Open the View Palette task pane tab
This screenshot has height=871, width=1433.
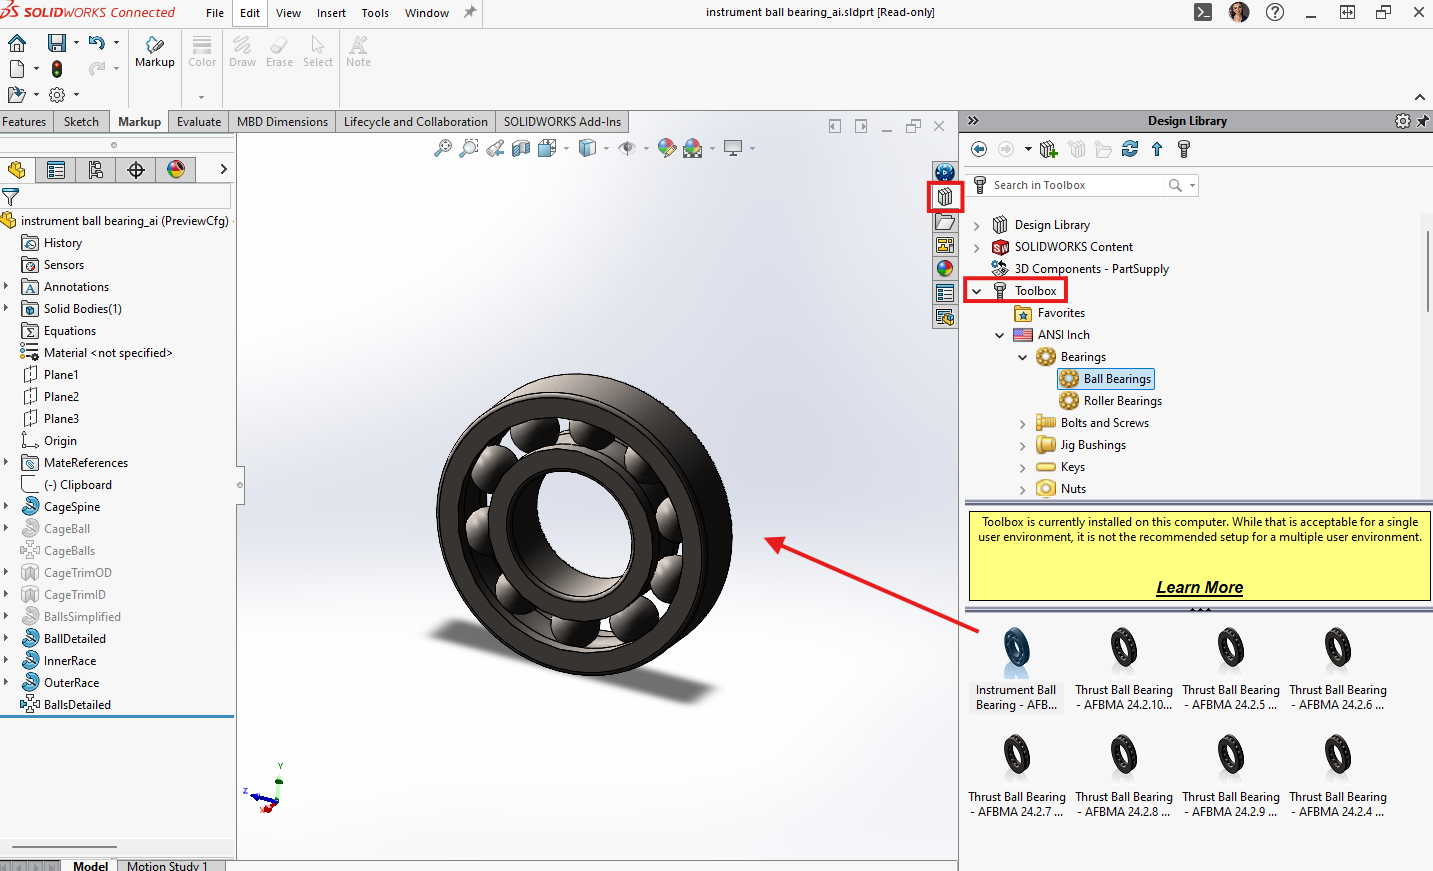(x=945, y=245)
